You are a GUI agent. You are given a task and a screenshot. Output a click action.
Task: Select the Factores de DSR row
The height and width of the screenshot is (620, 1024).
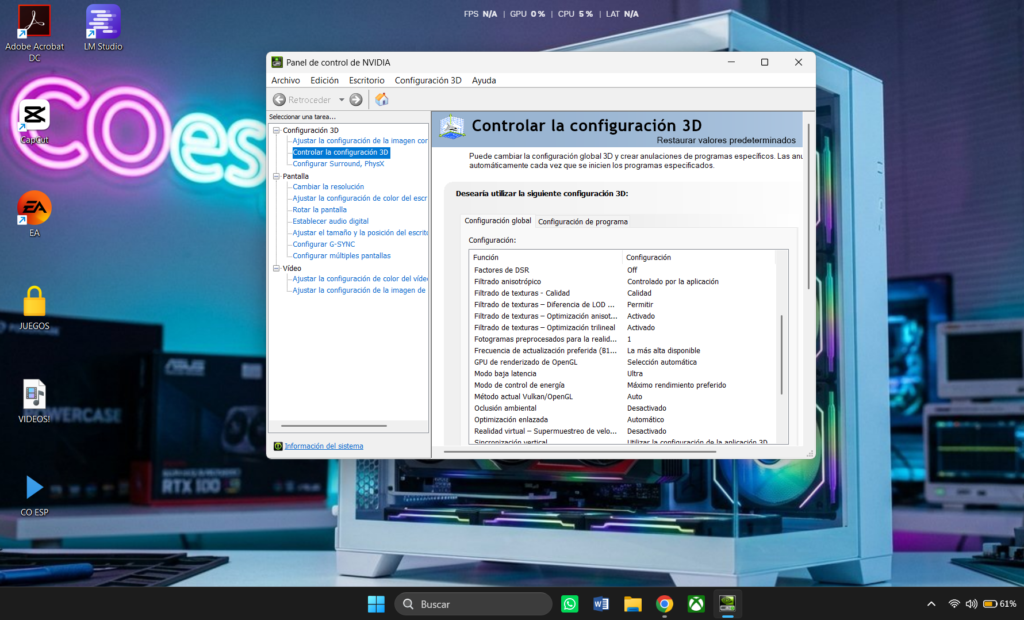coord(622,270)
